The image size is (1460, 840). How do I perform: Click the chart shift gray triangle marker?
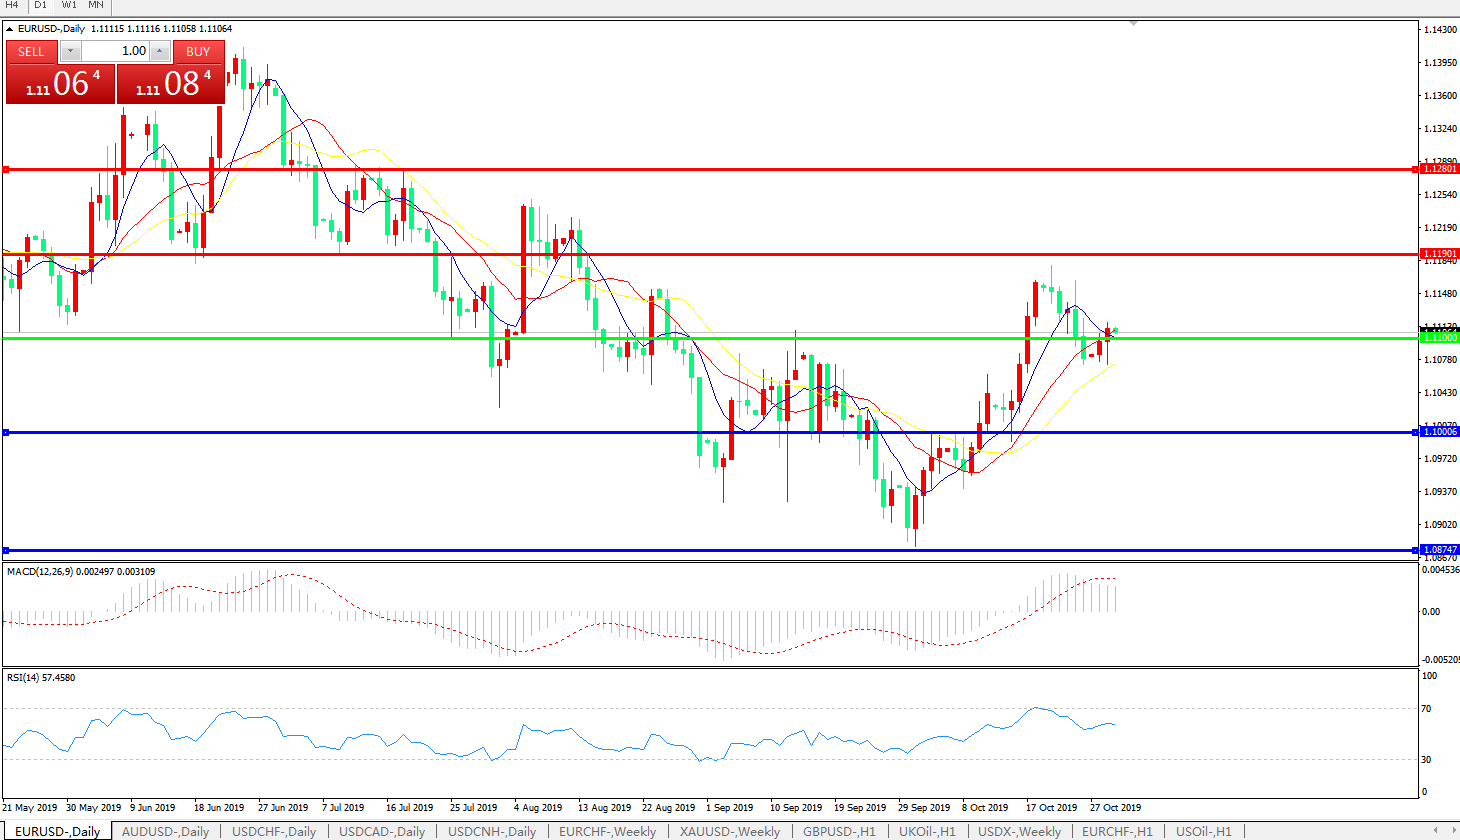pyautogui.click(x=1133, y=22)
